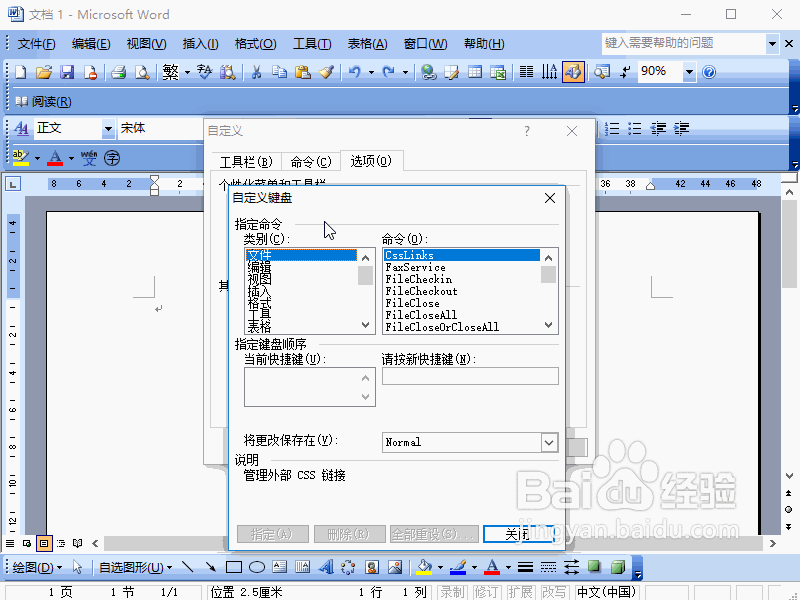Click the Redo arrow icon
Image resolution: width=800 pixels, height=600 pixels.
click(388, 72)
